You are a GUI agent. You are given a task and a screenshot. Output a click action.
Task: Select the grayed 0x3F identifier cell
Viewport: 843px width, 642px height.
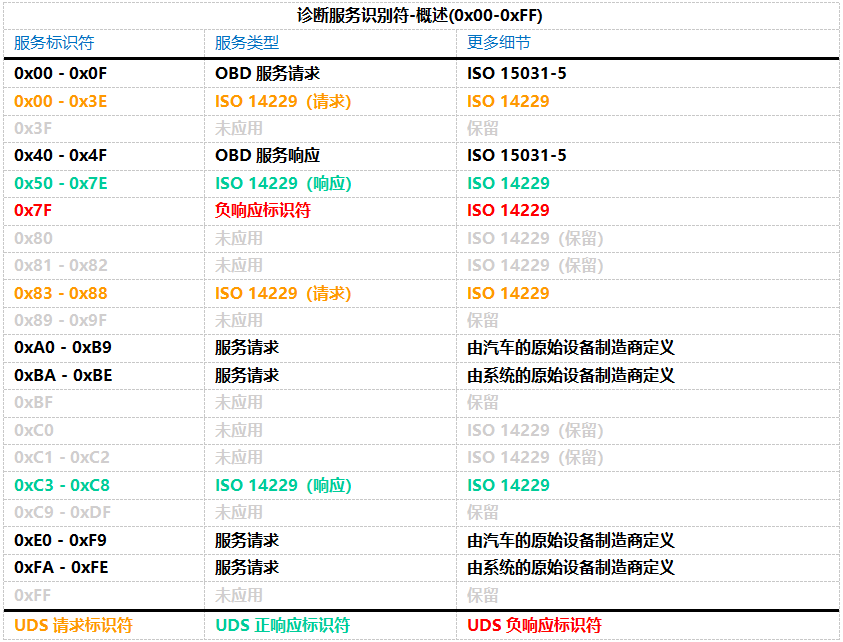pyautogui.click(x=33, y=129)
